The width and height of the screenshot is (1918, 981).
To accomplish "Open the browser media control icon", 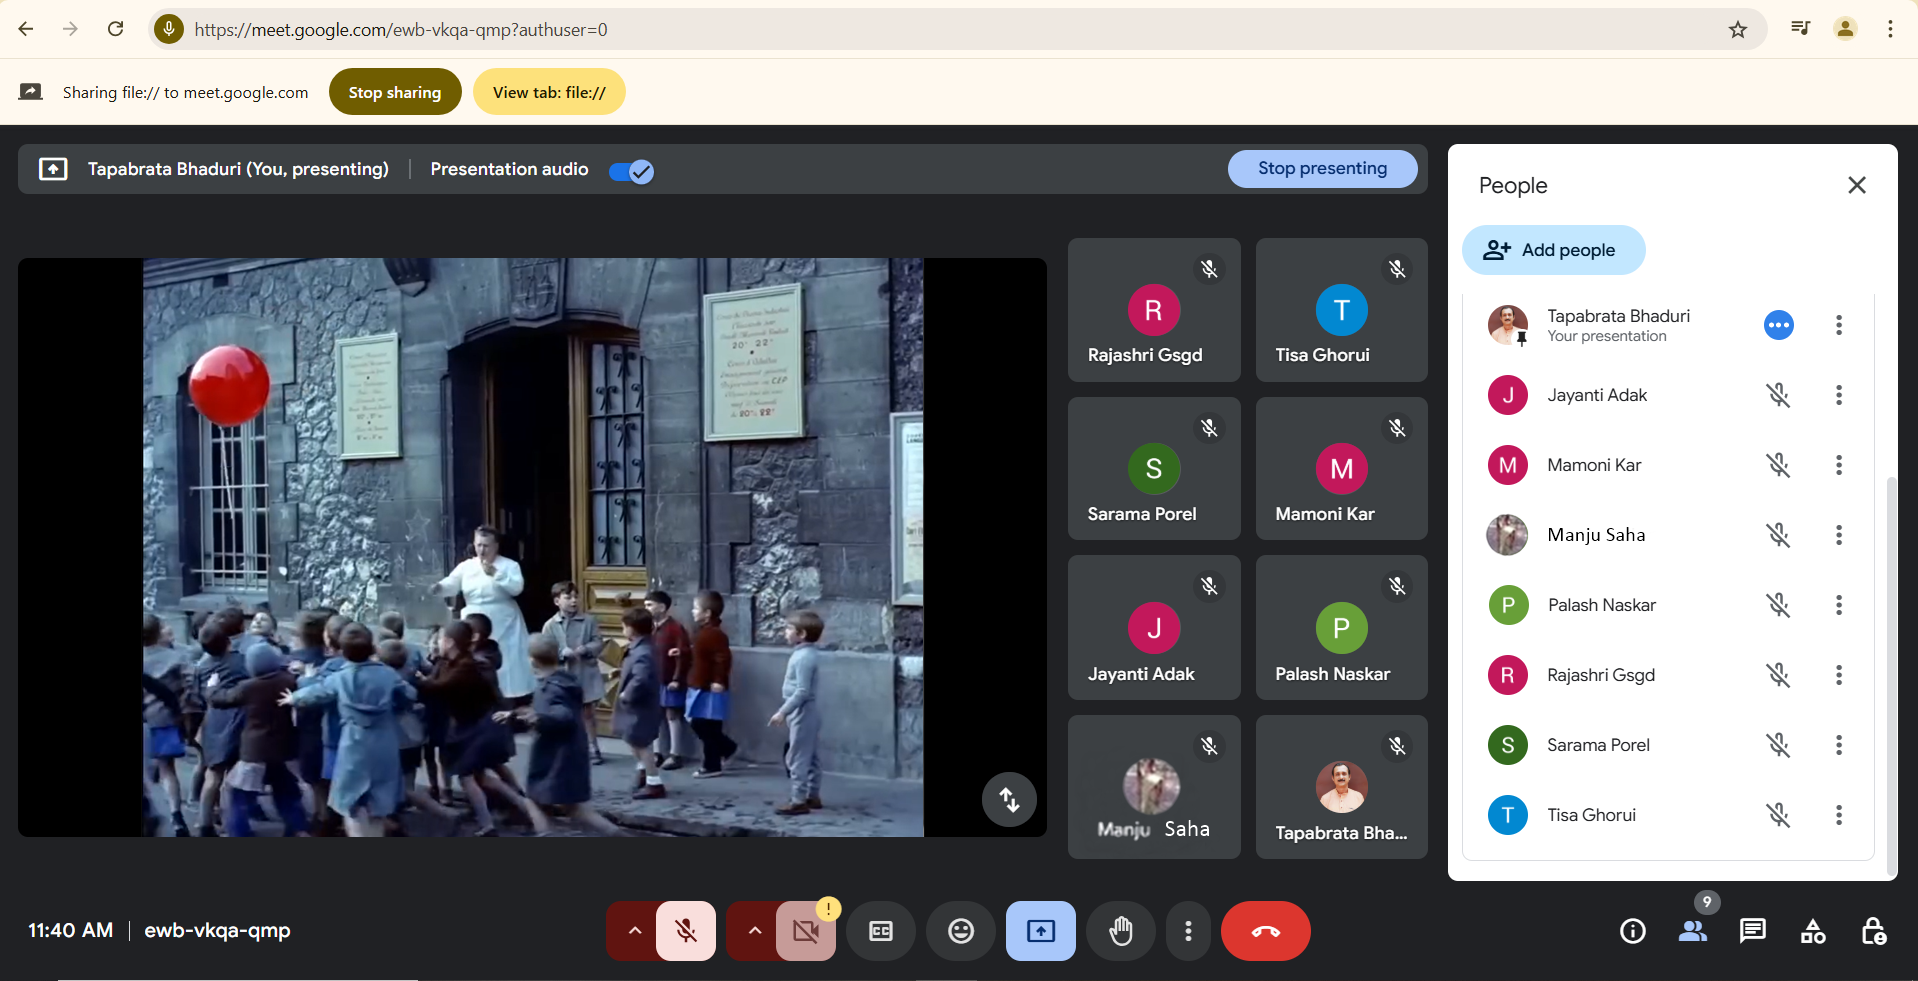I will click(x=1800, y=29).
